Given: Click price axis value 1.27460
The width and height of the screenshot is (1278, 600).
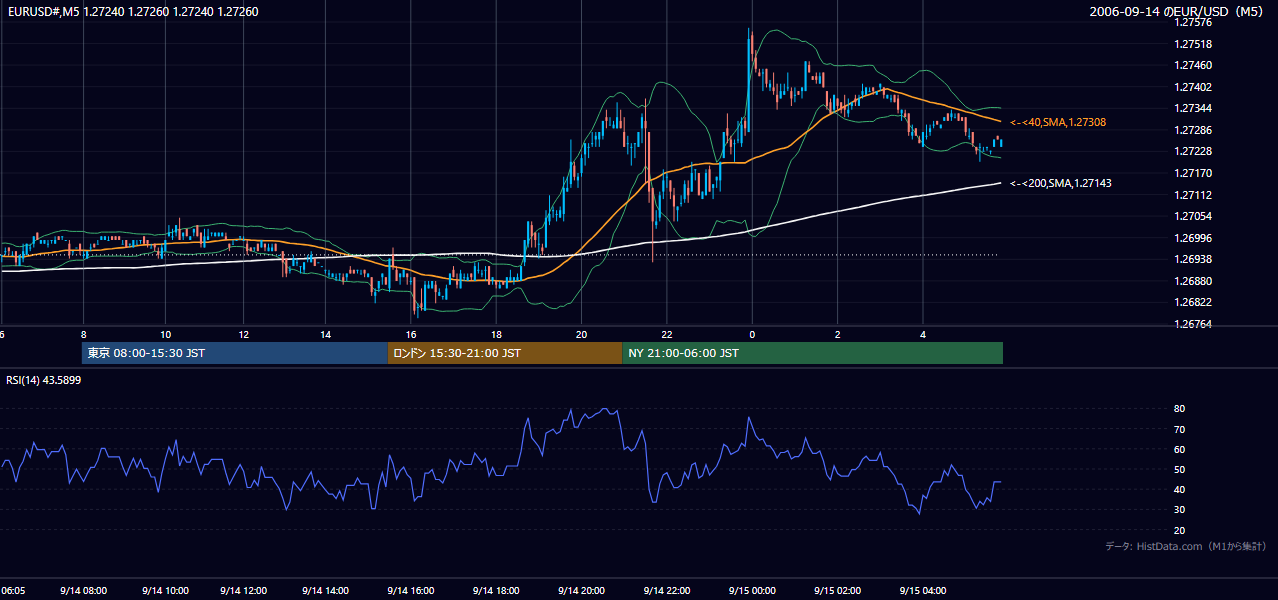Looking at the screenshot, I should pos(1193,66).
